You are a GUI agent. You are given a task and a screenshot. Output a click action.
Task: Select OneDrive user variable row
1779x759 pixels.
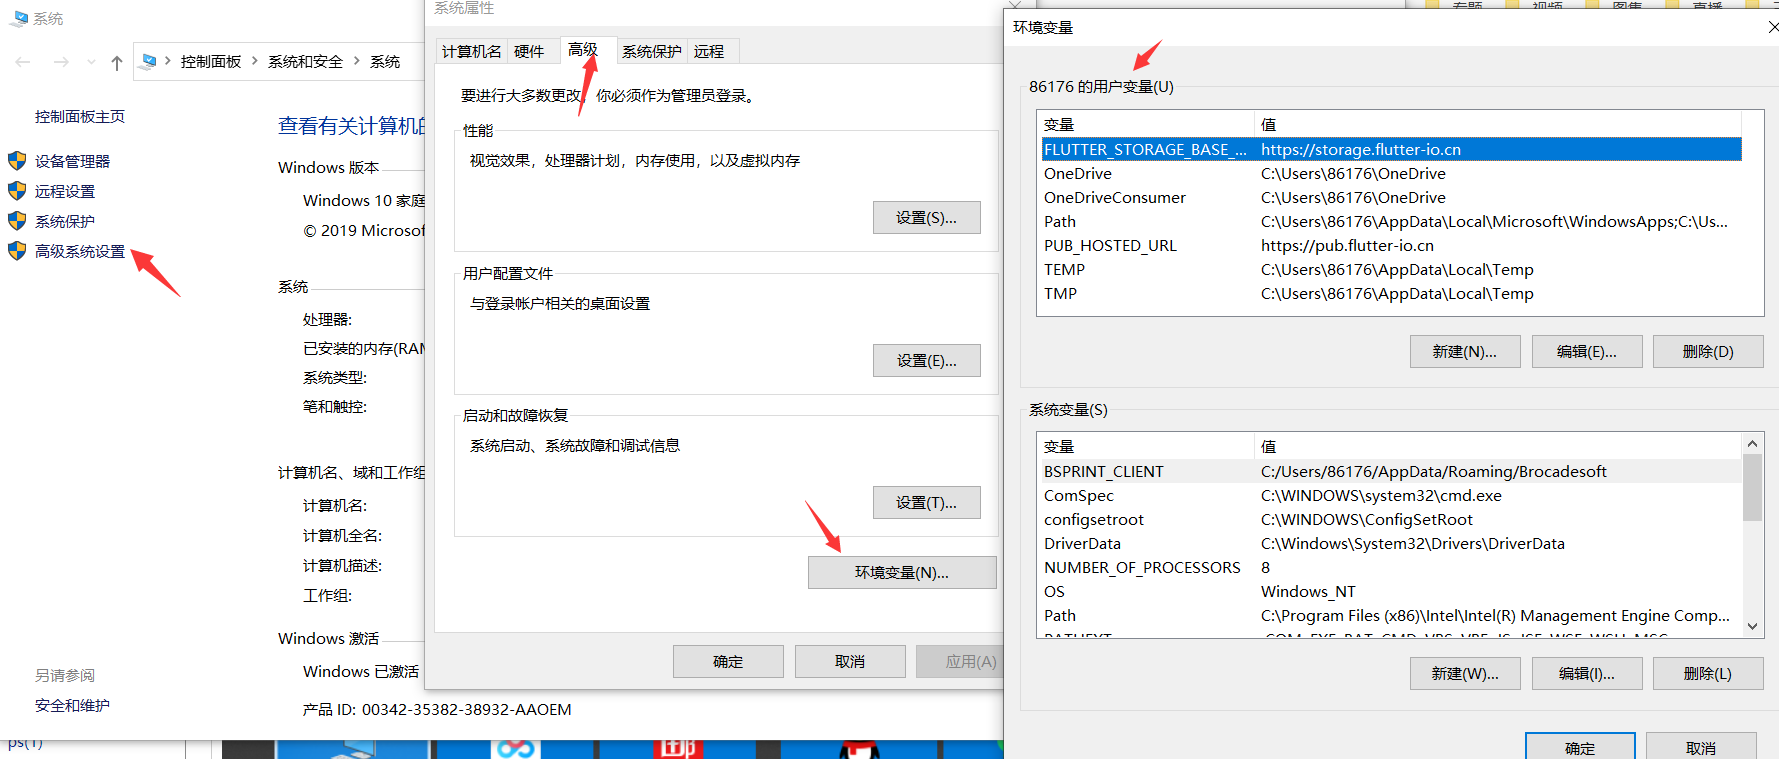tap(1391, 173)
